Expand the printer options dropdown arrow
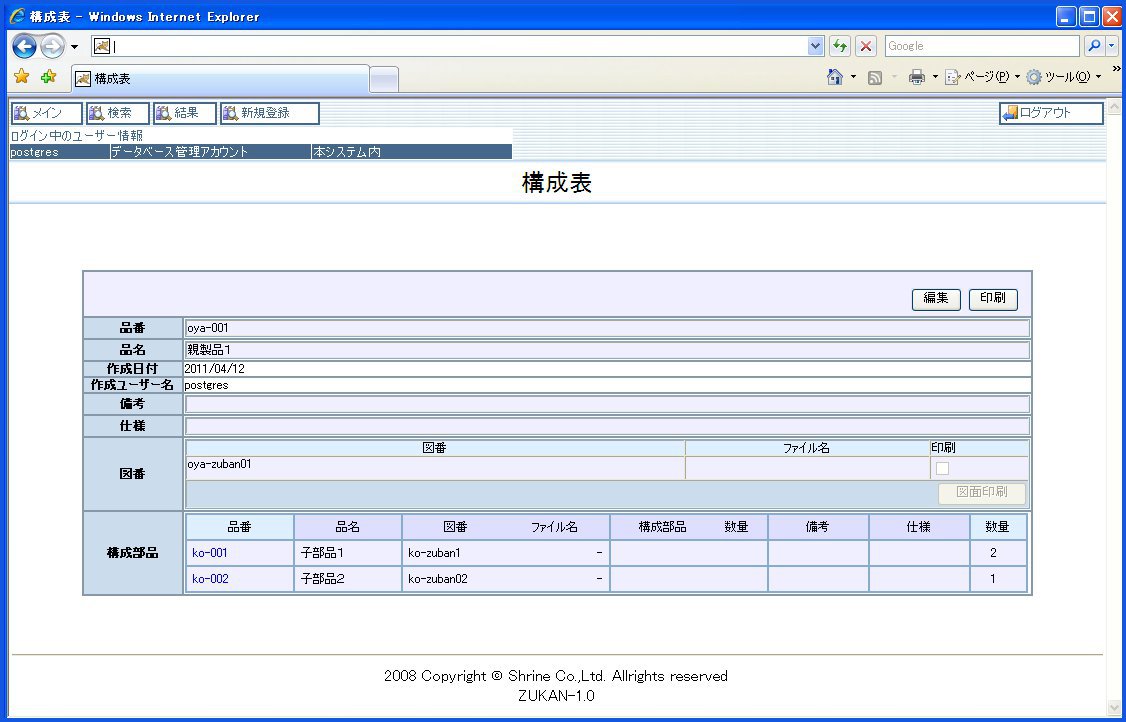This screenshot has height=722, width=1126. click(x=935, y=77)
